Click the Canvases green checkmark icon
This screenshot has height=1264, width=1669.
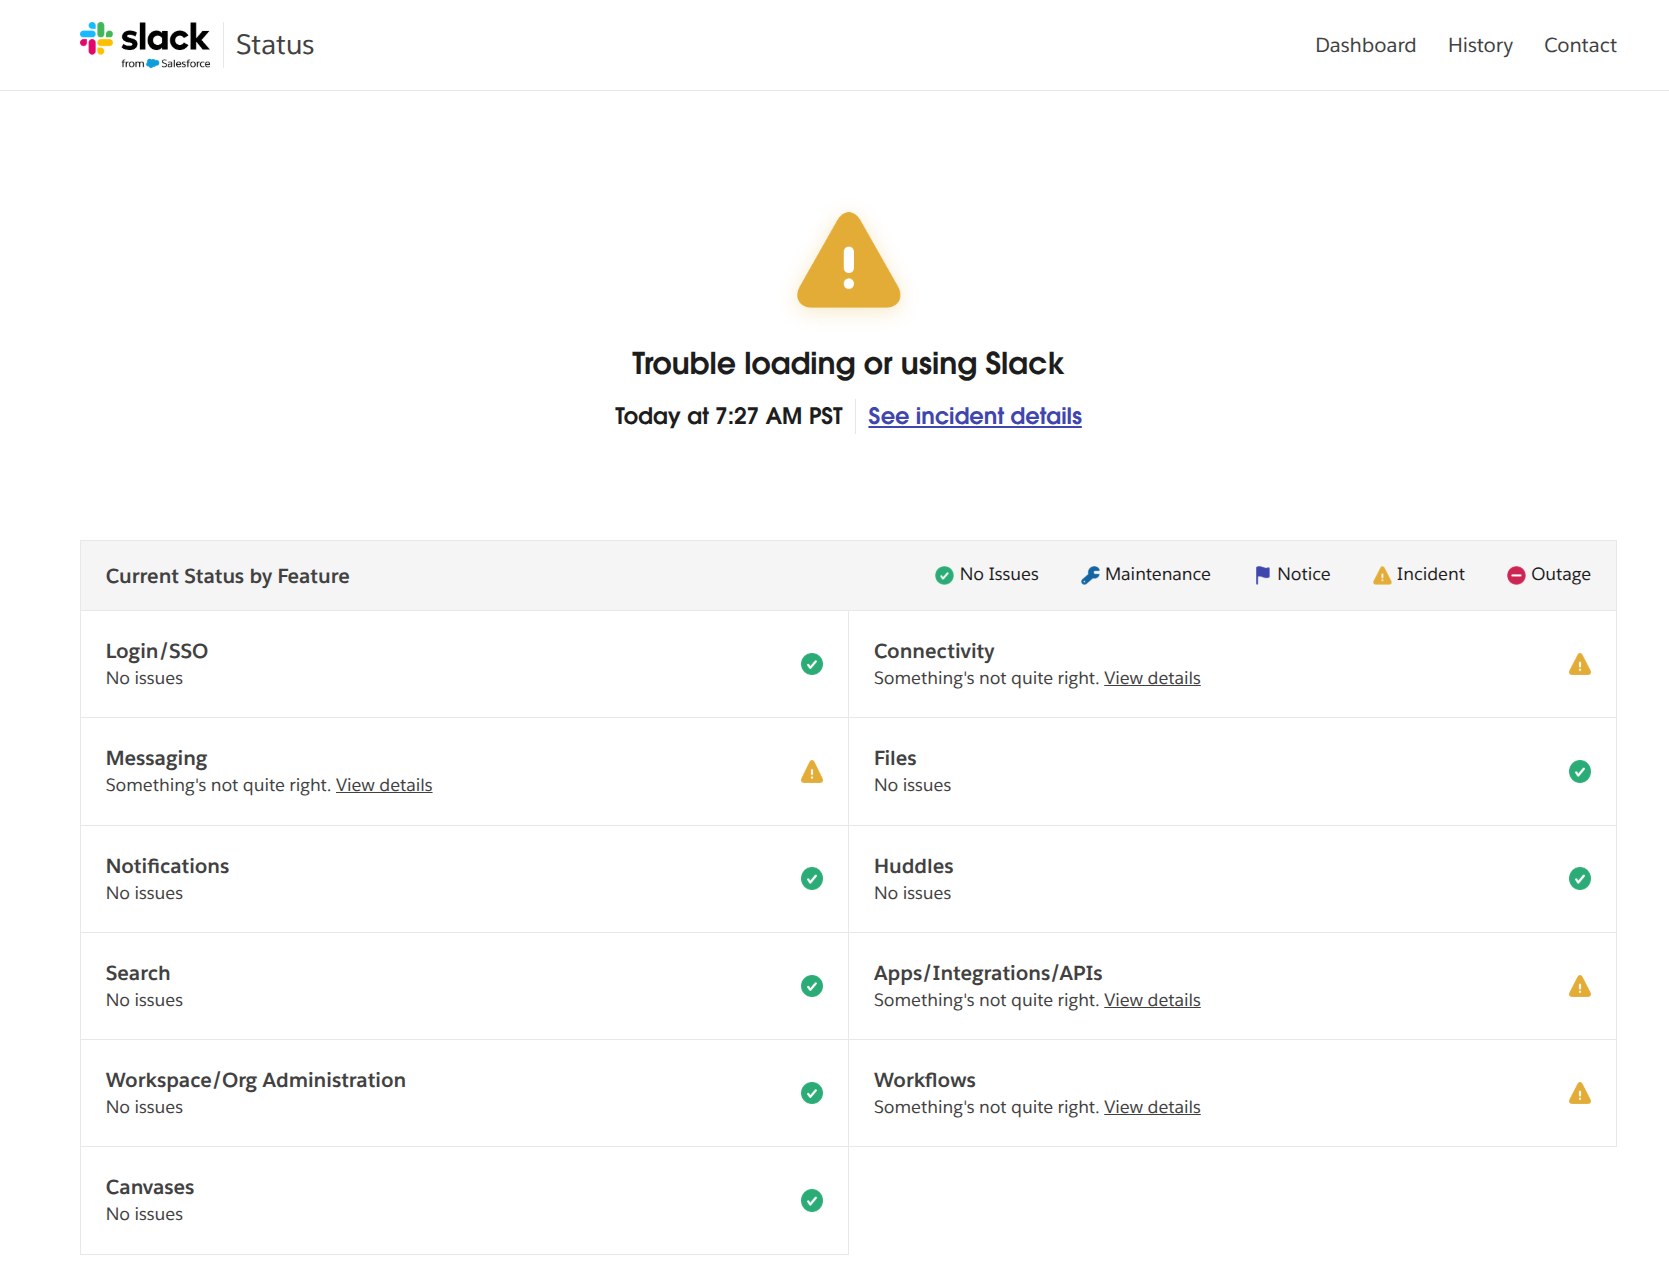811,1200
